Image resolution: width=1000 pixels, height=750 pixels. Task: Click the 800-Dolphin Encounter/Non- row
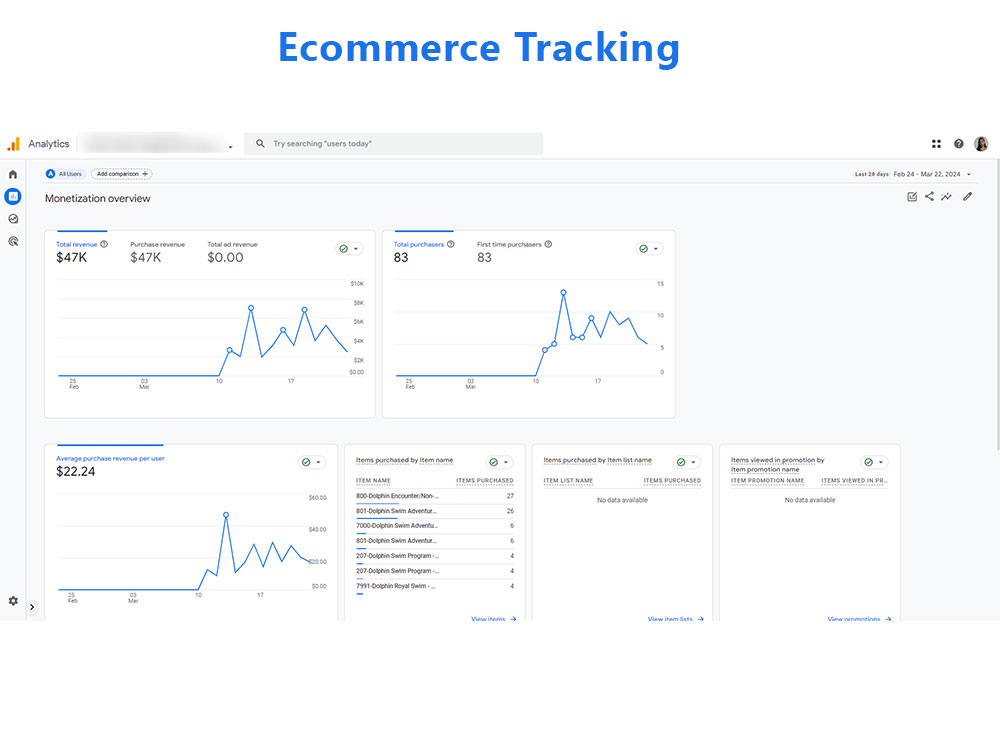(435, 496)
